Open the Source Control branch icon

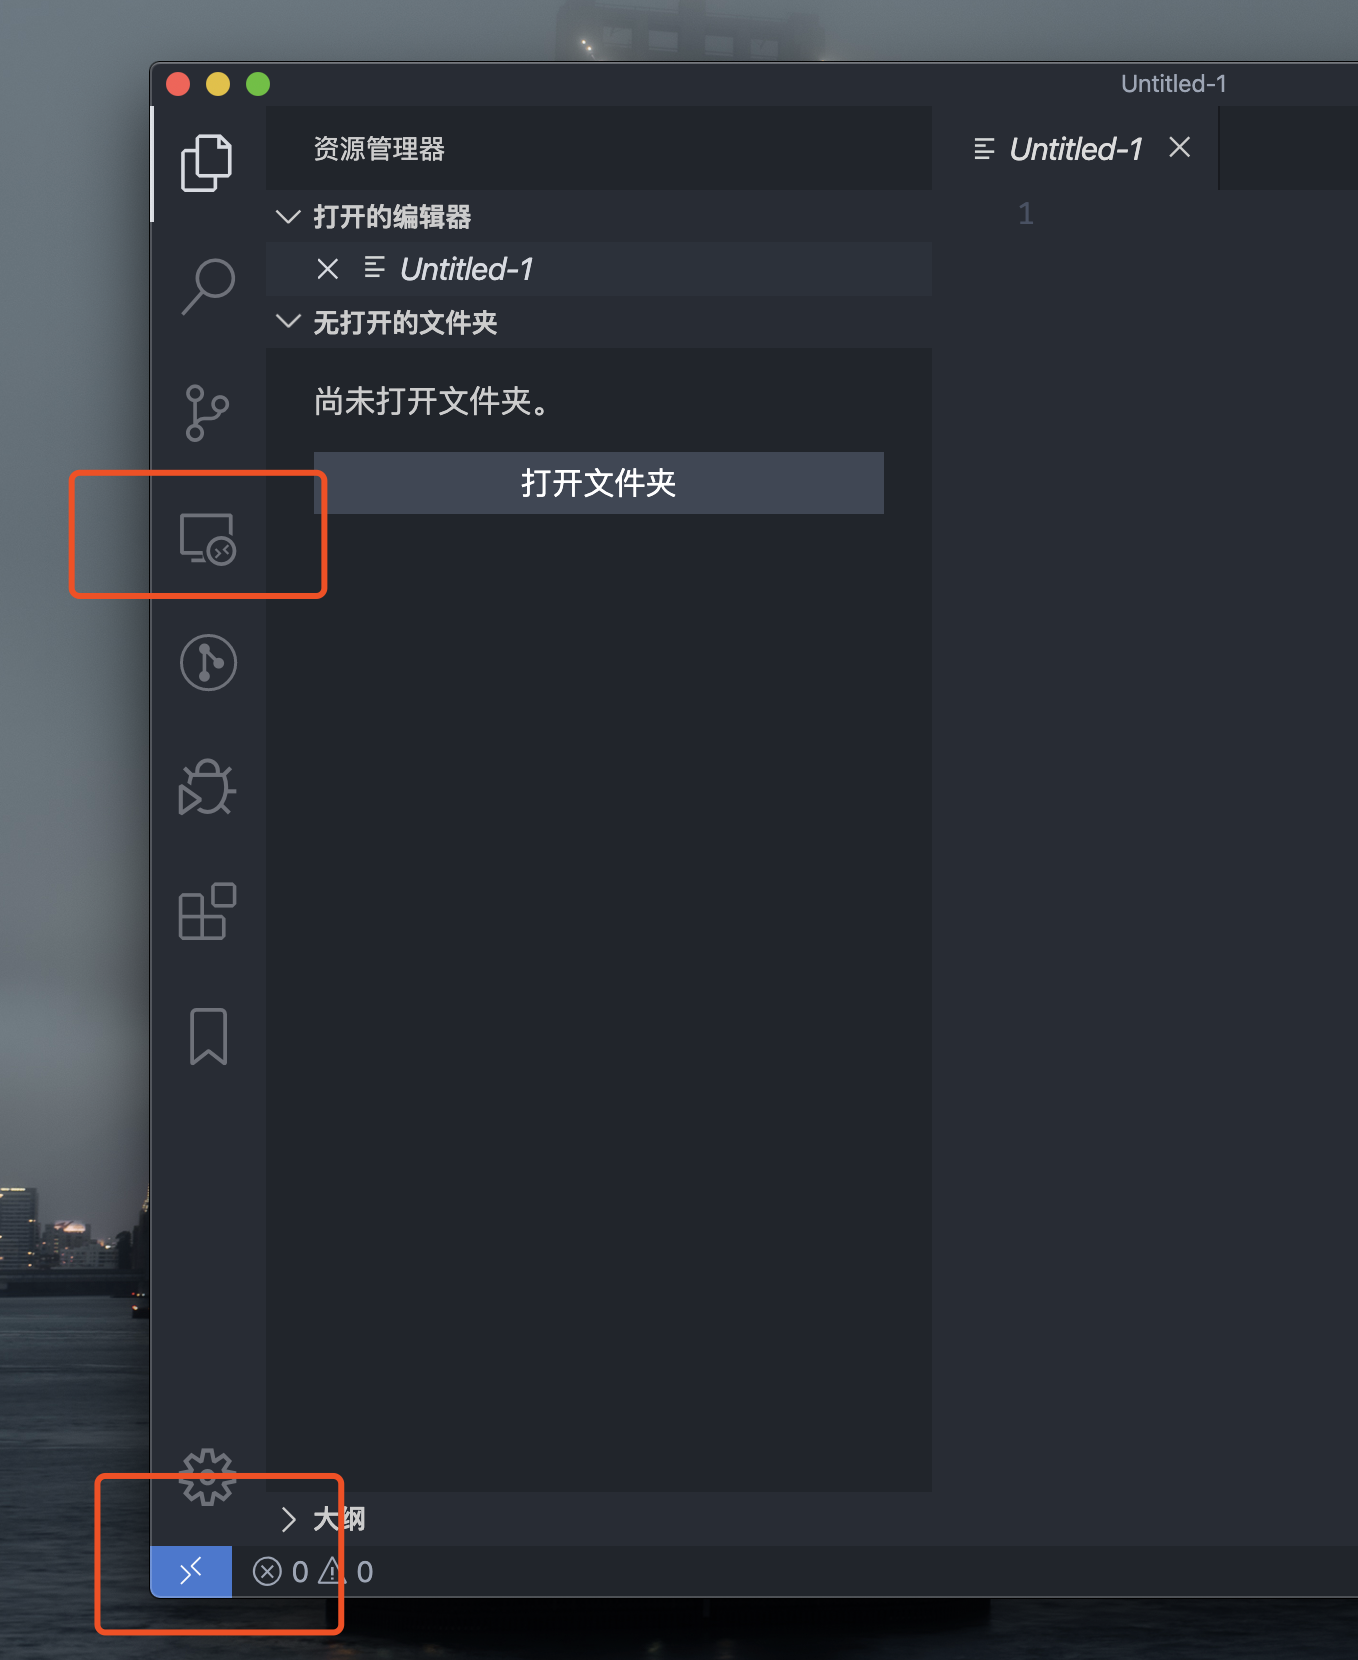(207, 413)
